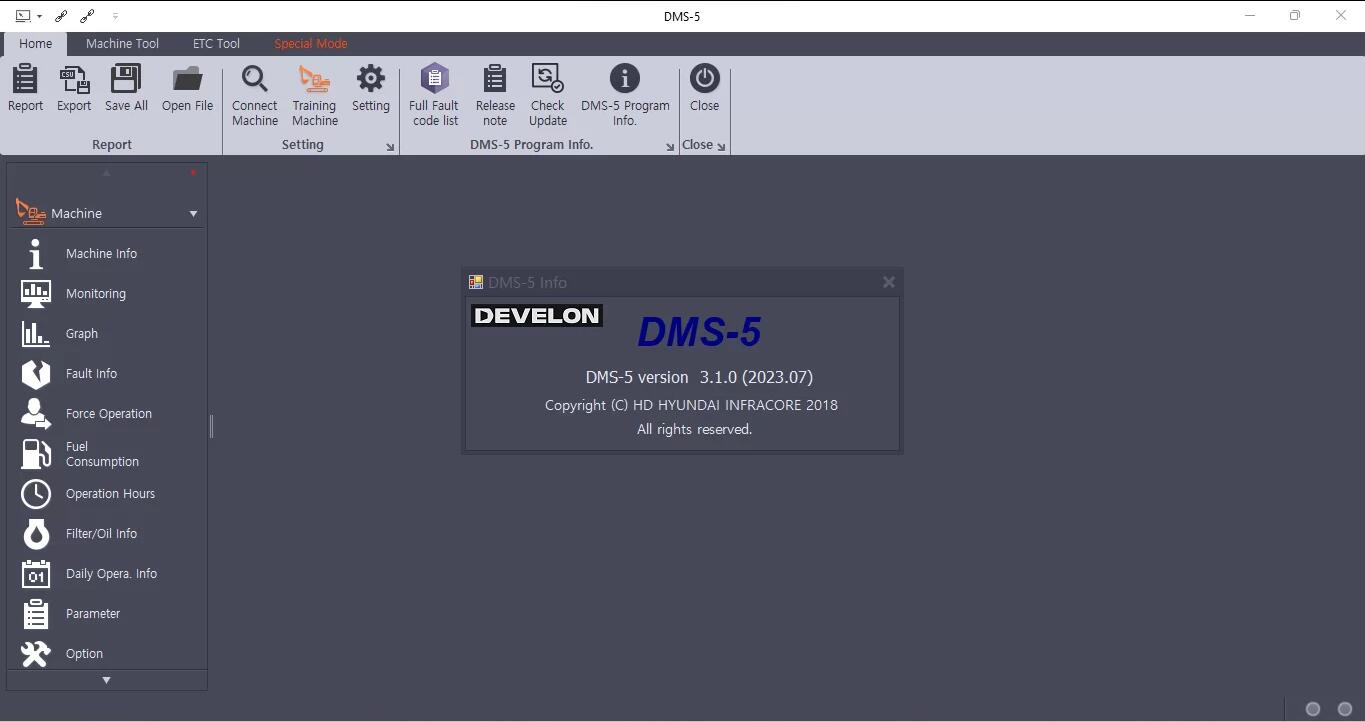Click the All rights reserved text
The image size is (1365, 722).
pyautogui.click(x=694, y=429)
